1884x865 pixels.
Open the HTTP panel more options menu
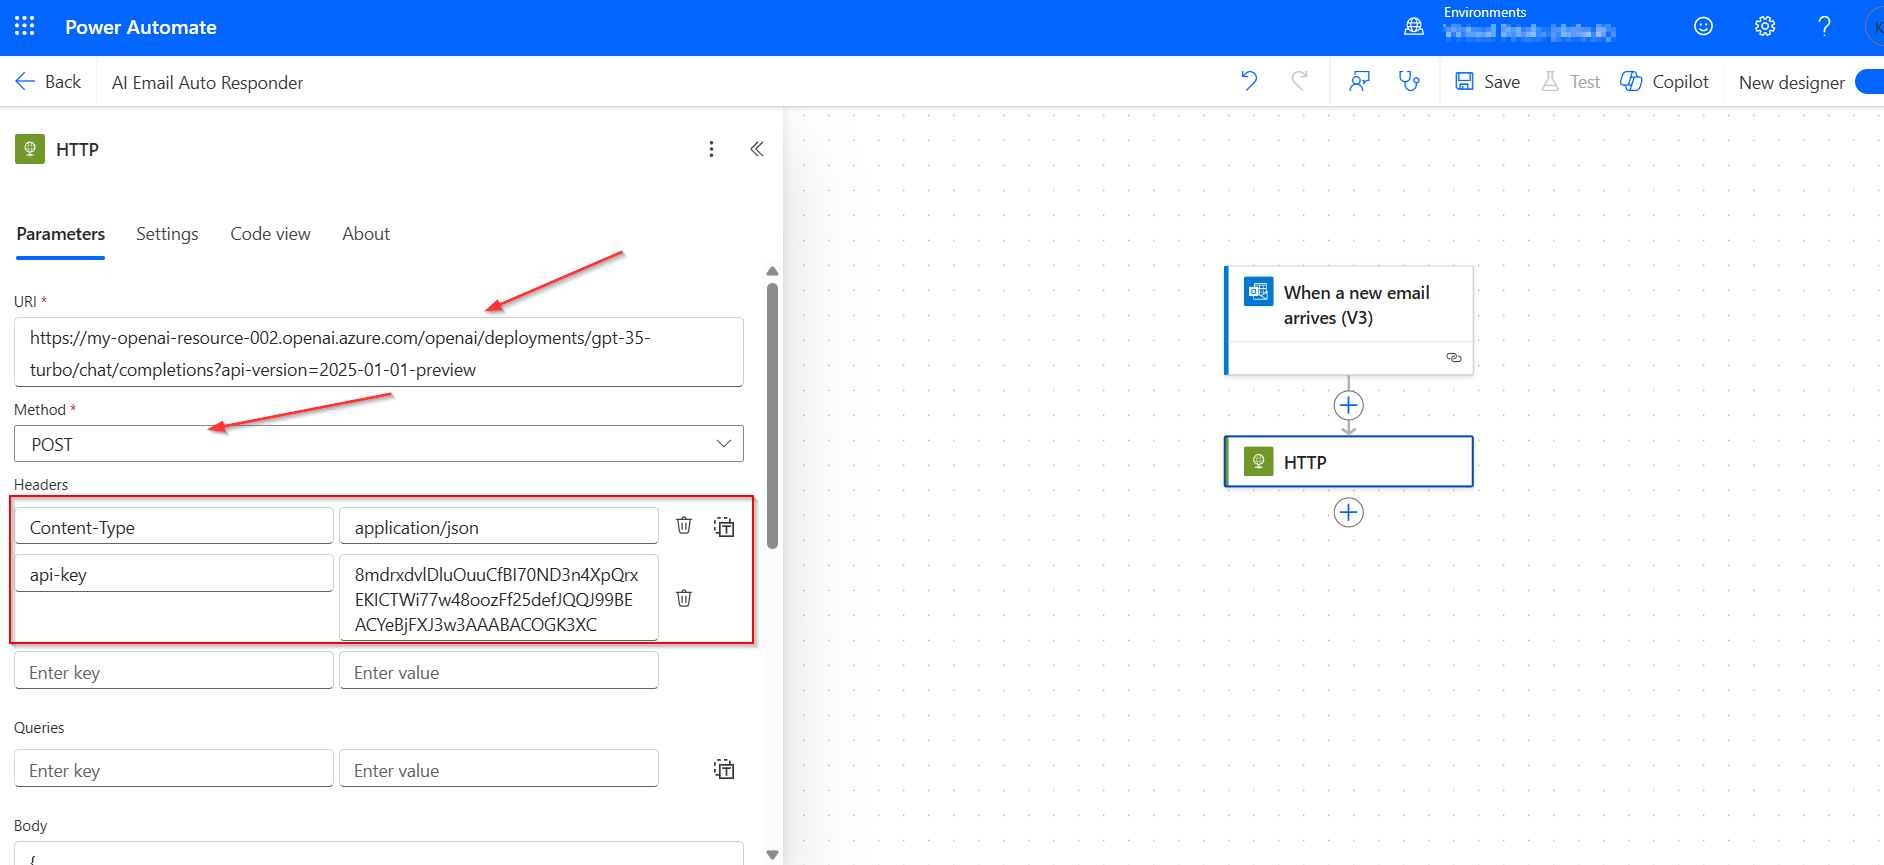click(711, 149)
